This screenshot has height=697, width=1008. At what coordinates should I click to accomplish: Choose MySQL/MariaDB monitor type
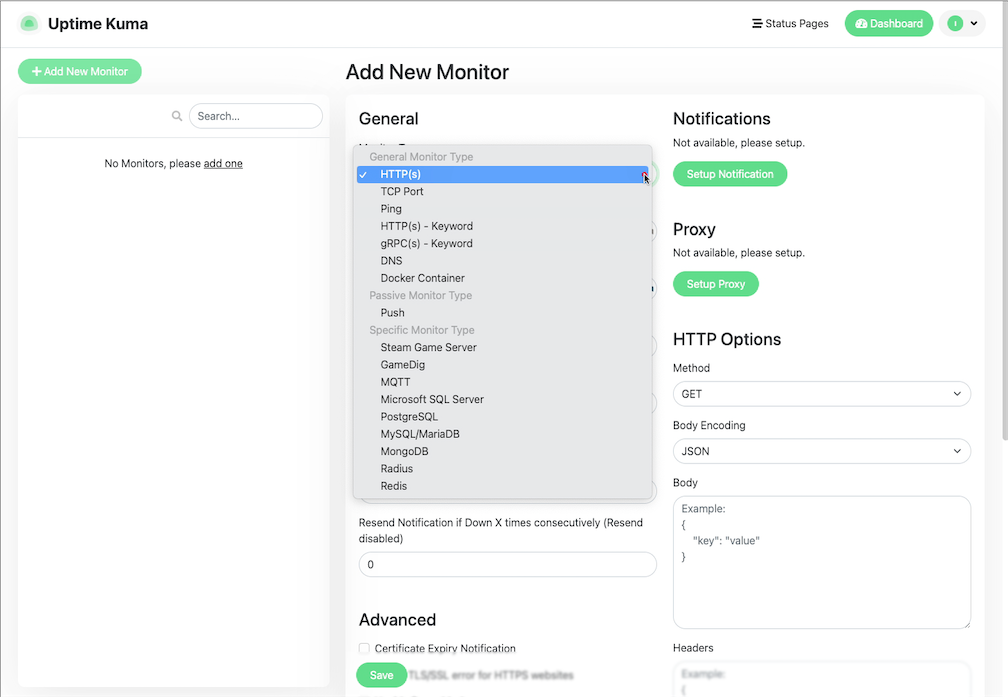pyautogui.click(x=503, y=435)
